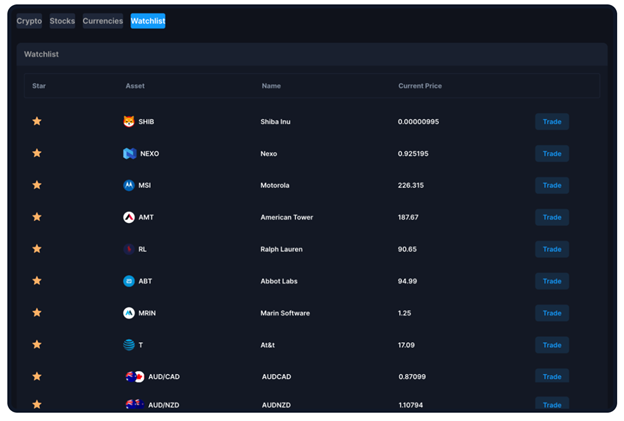Toggle the star for Ralph Lauren

tap(37, 249)
